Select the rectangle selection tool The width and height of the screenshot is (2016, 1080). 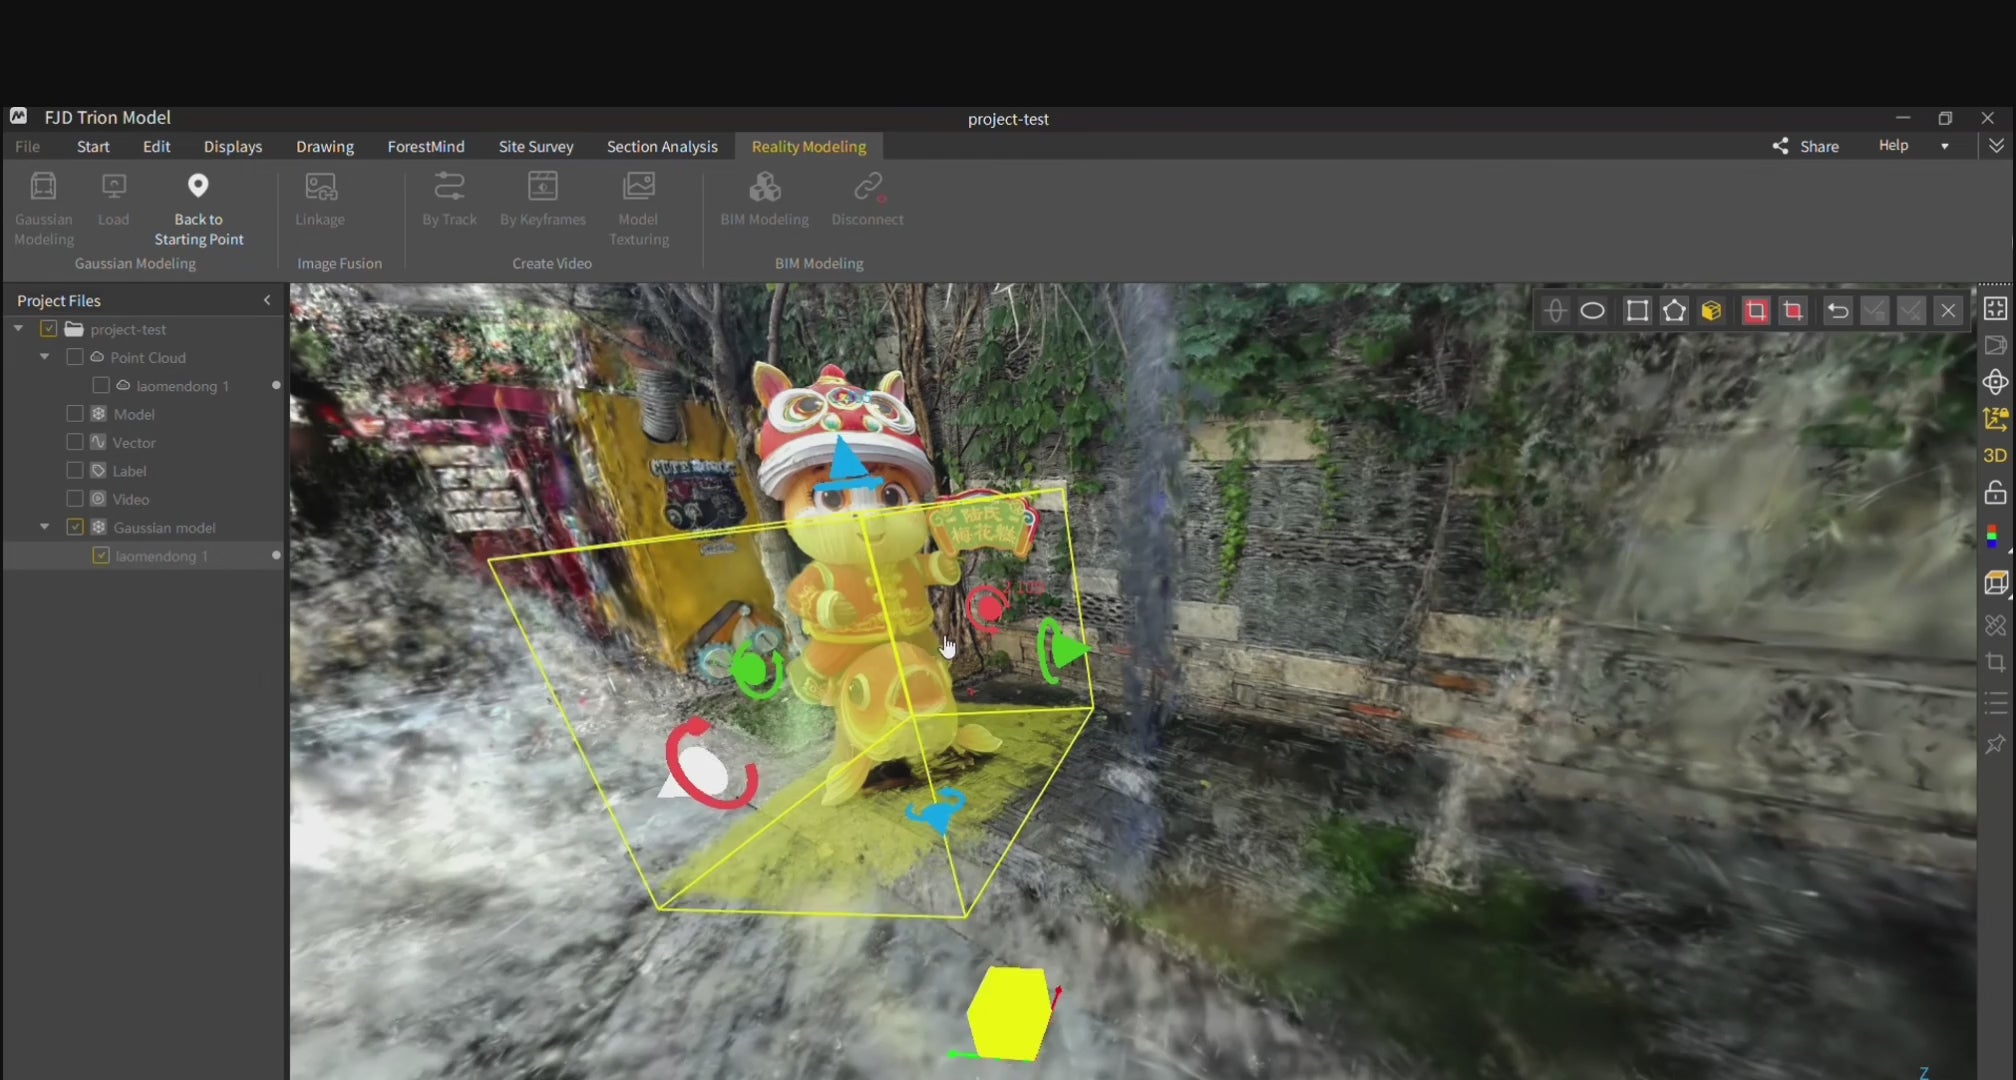click(x=1636, y=311)
